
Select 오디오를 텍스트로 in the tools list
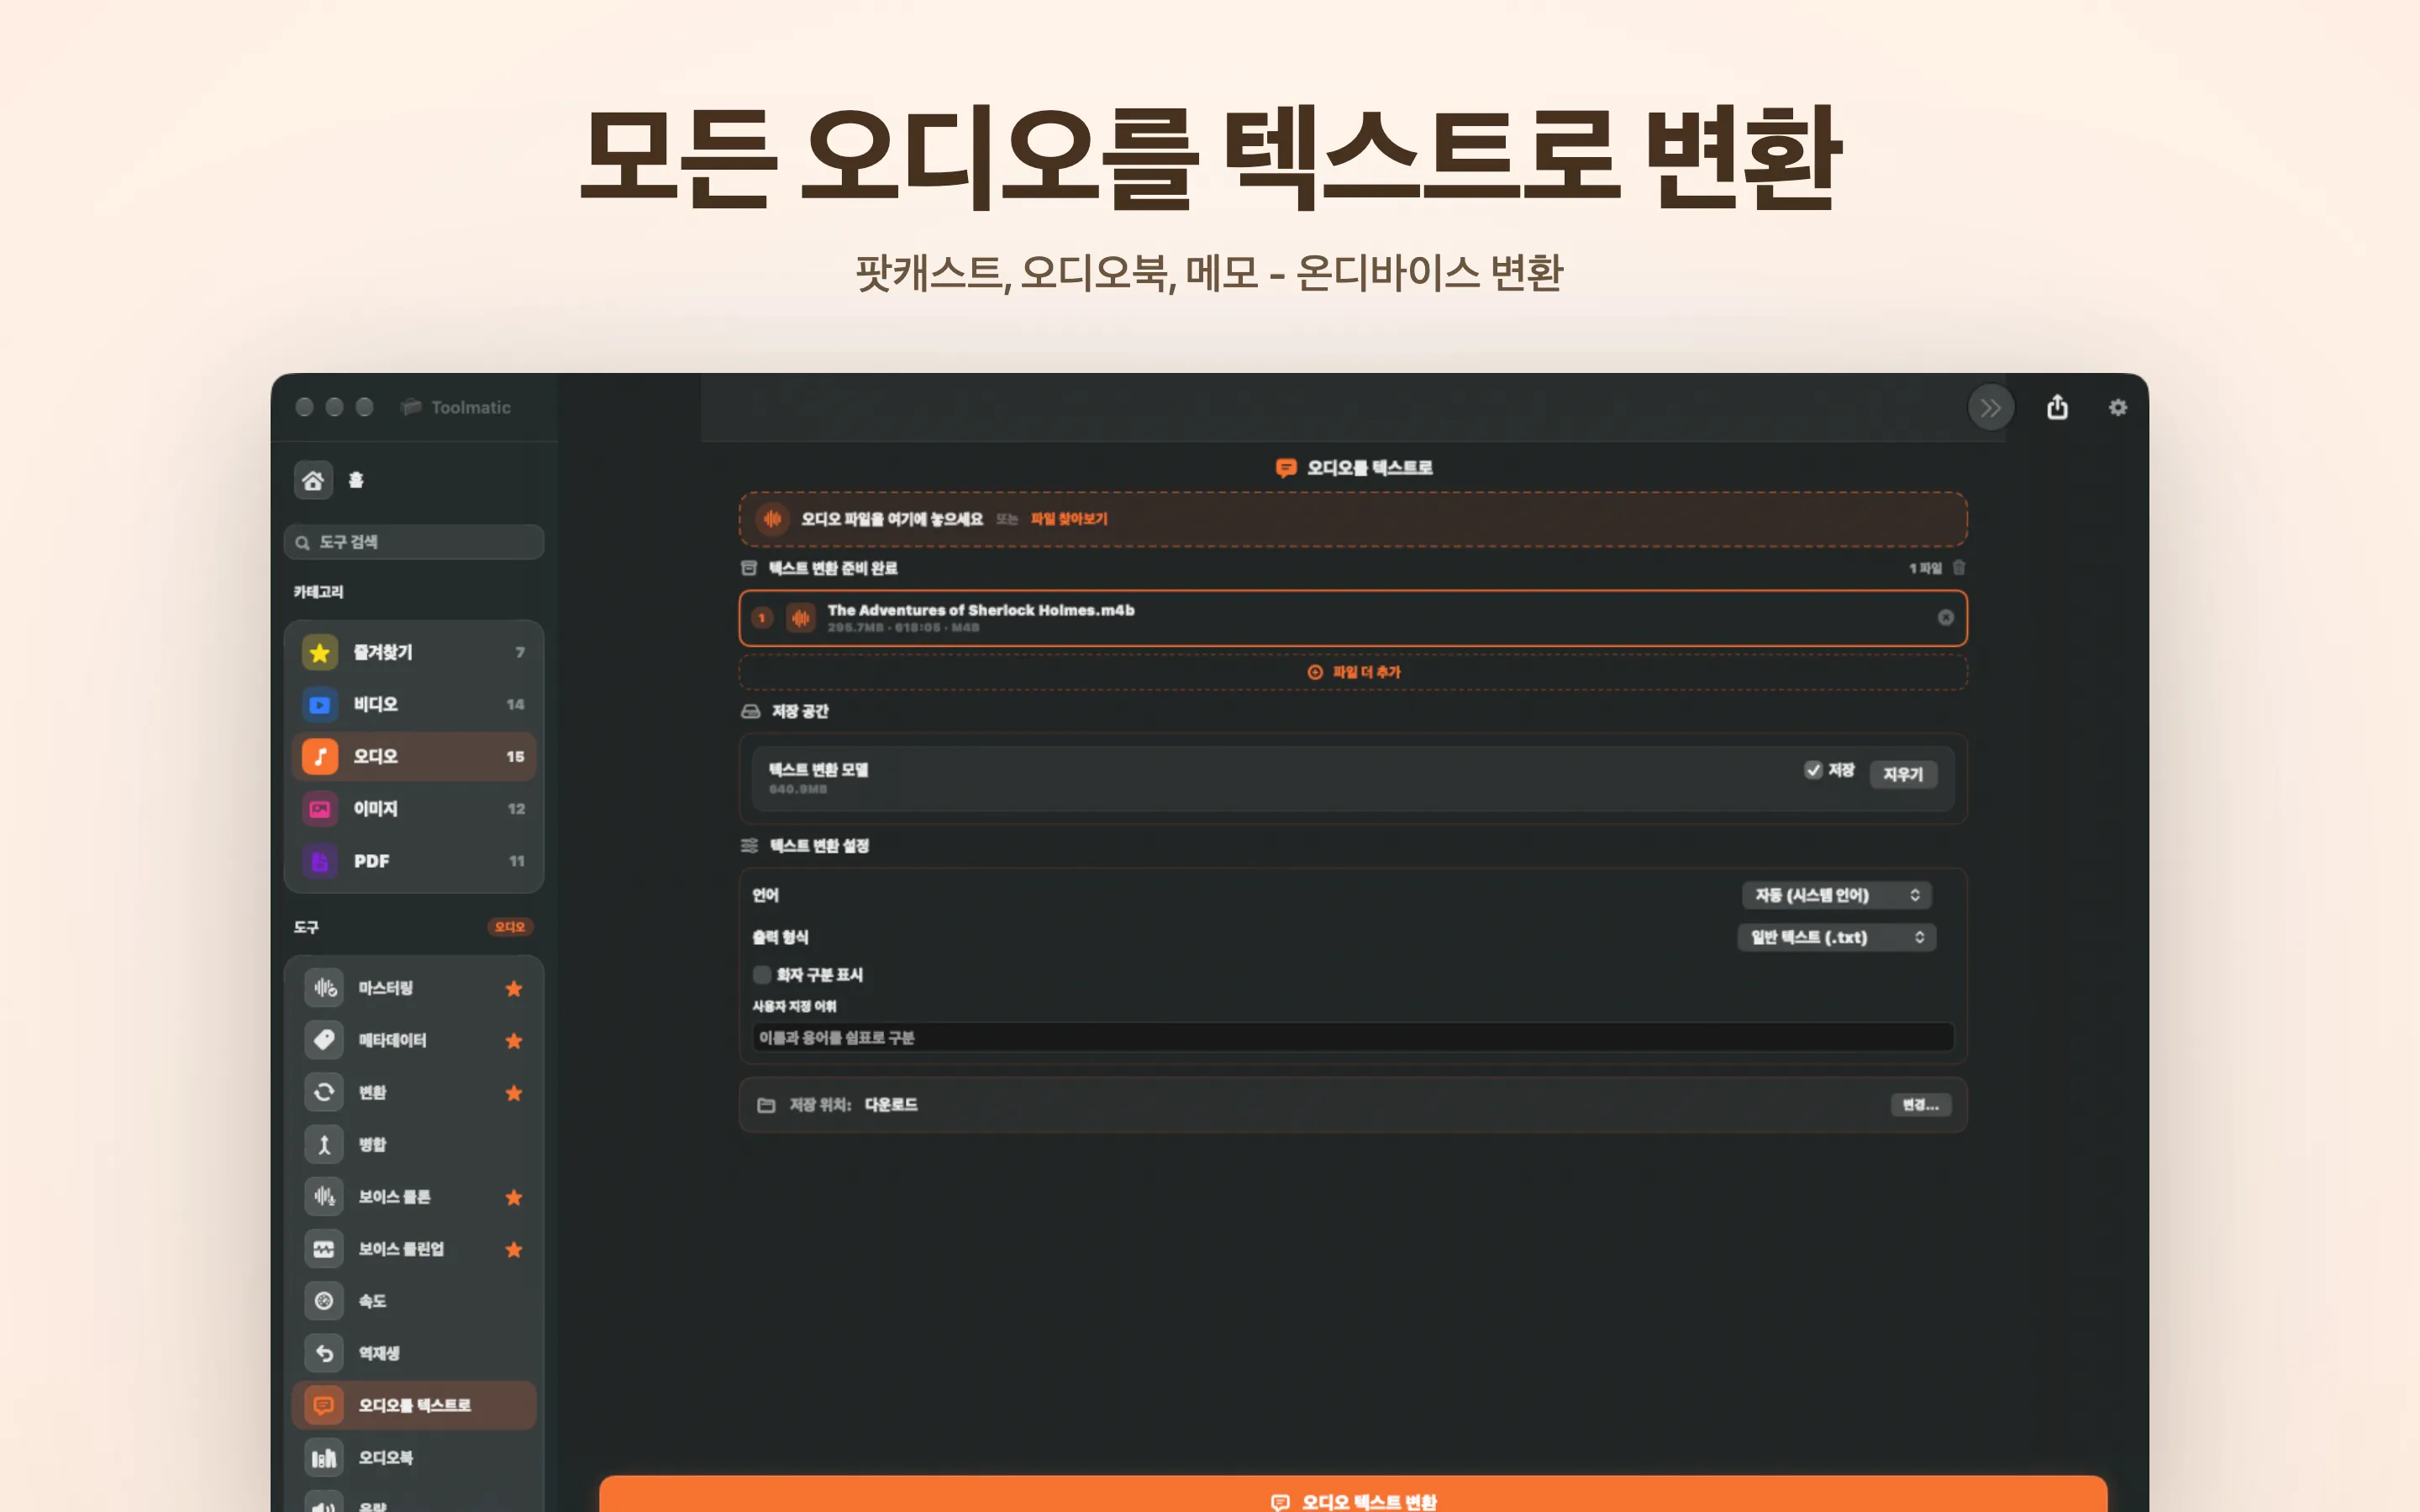[413, 1405]
